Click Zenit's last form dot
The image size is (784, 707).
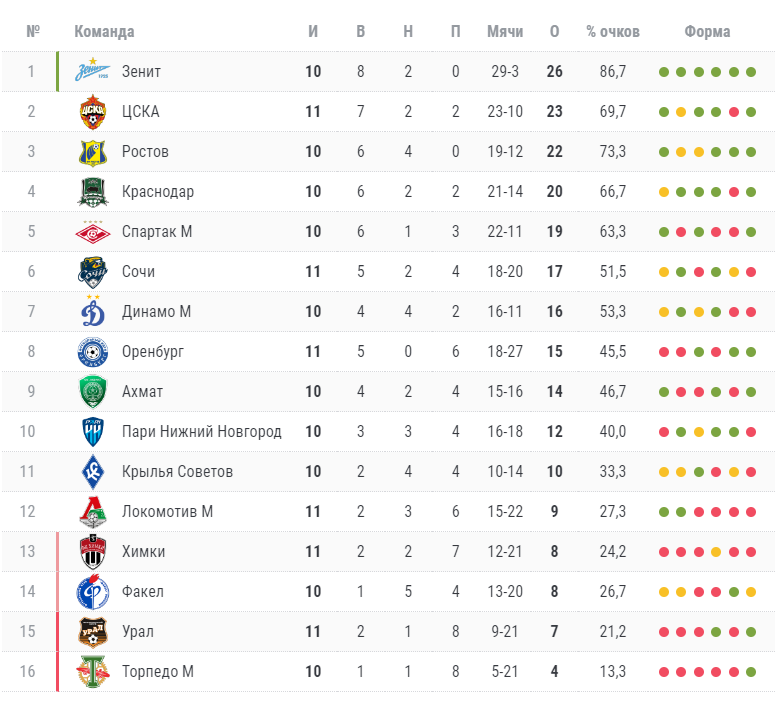pyautogui.click(x=751, y=72)
